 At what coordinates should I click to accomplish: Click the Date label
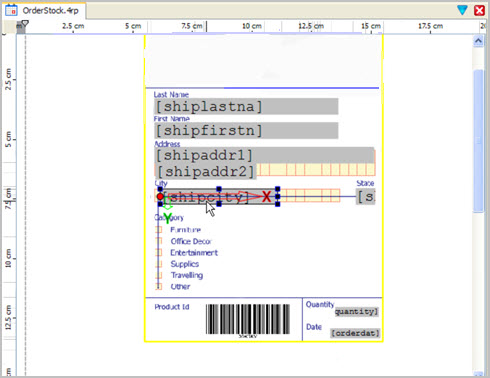coord(314,327)
